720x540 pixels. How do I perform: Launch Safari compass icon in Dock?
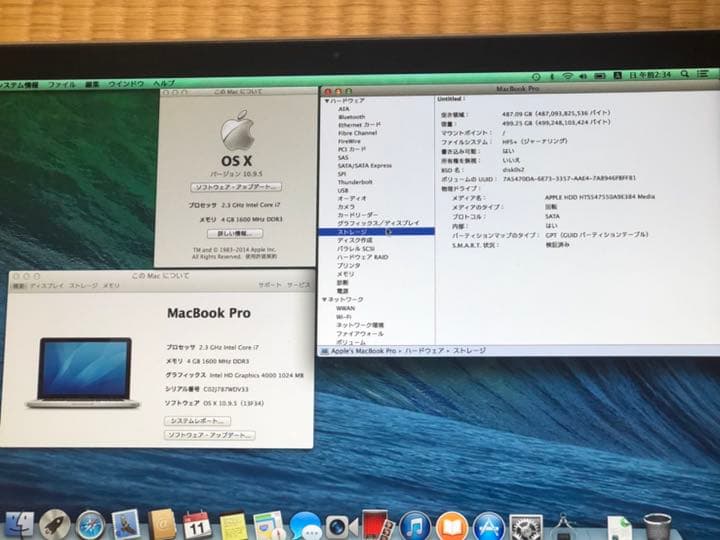(x=90, y=525)
